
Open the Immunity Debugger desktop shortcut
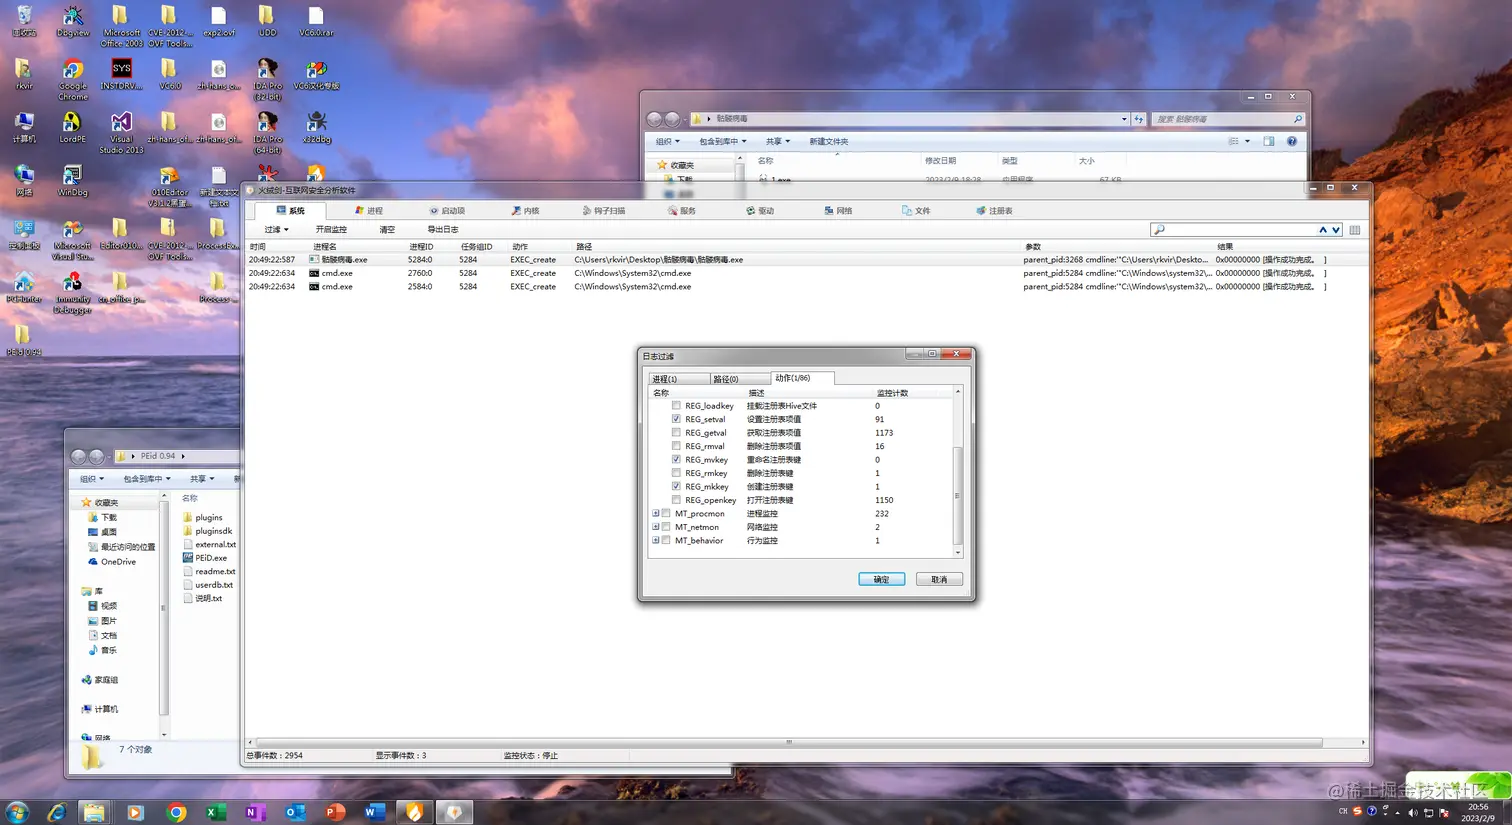(x=72, y=292)
